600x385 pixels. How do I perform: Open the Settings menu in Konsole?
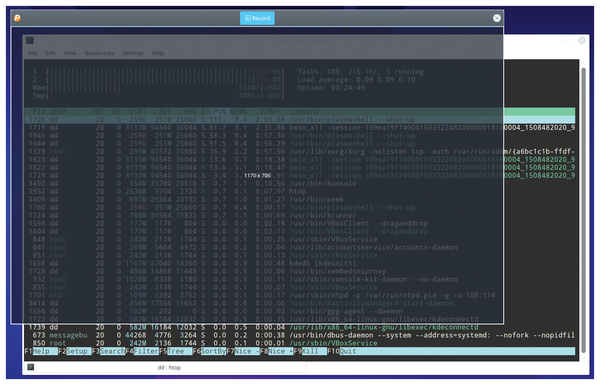click(x=133, y=53)
